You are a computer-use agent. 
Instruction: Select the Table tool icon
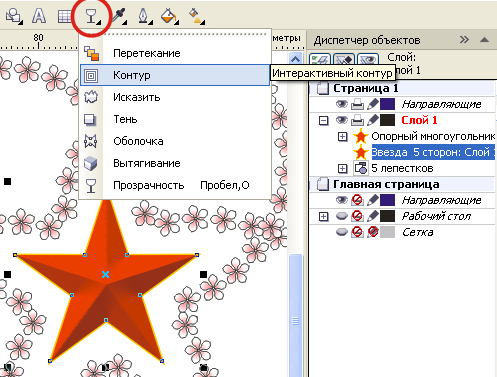64,16
